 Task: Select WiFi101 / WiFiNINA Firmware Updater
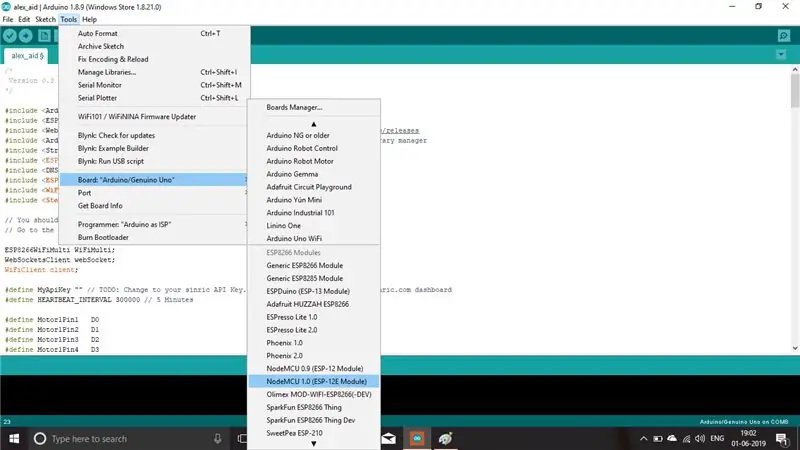pos(154,116)
